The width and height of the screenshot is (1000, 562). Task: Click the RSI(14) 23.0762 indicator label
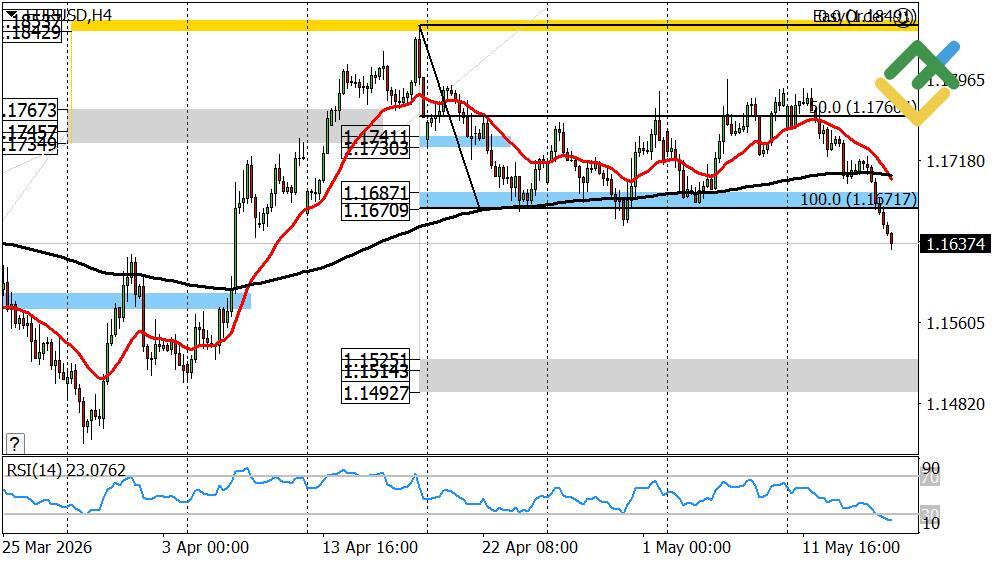[66, 470]
